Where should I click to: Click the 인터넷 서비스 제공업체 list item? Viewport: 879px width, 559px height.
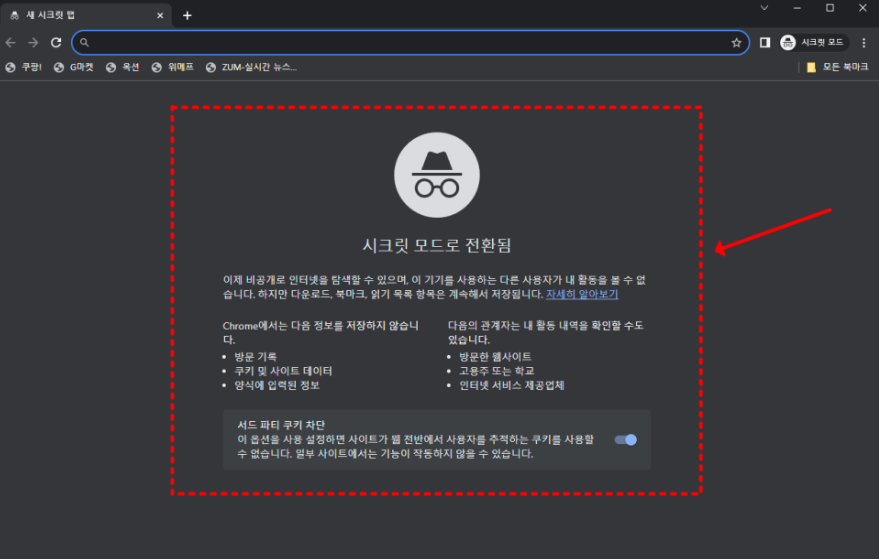point(512,385)
